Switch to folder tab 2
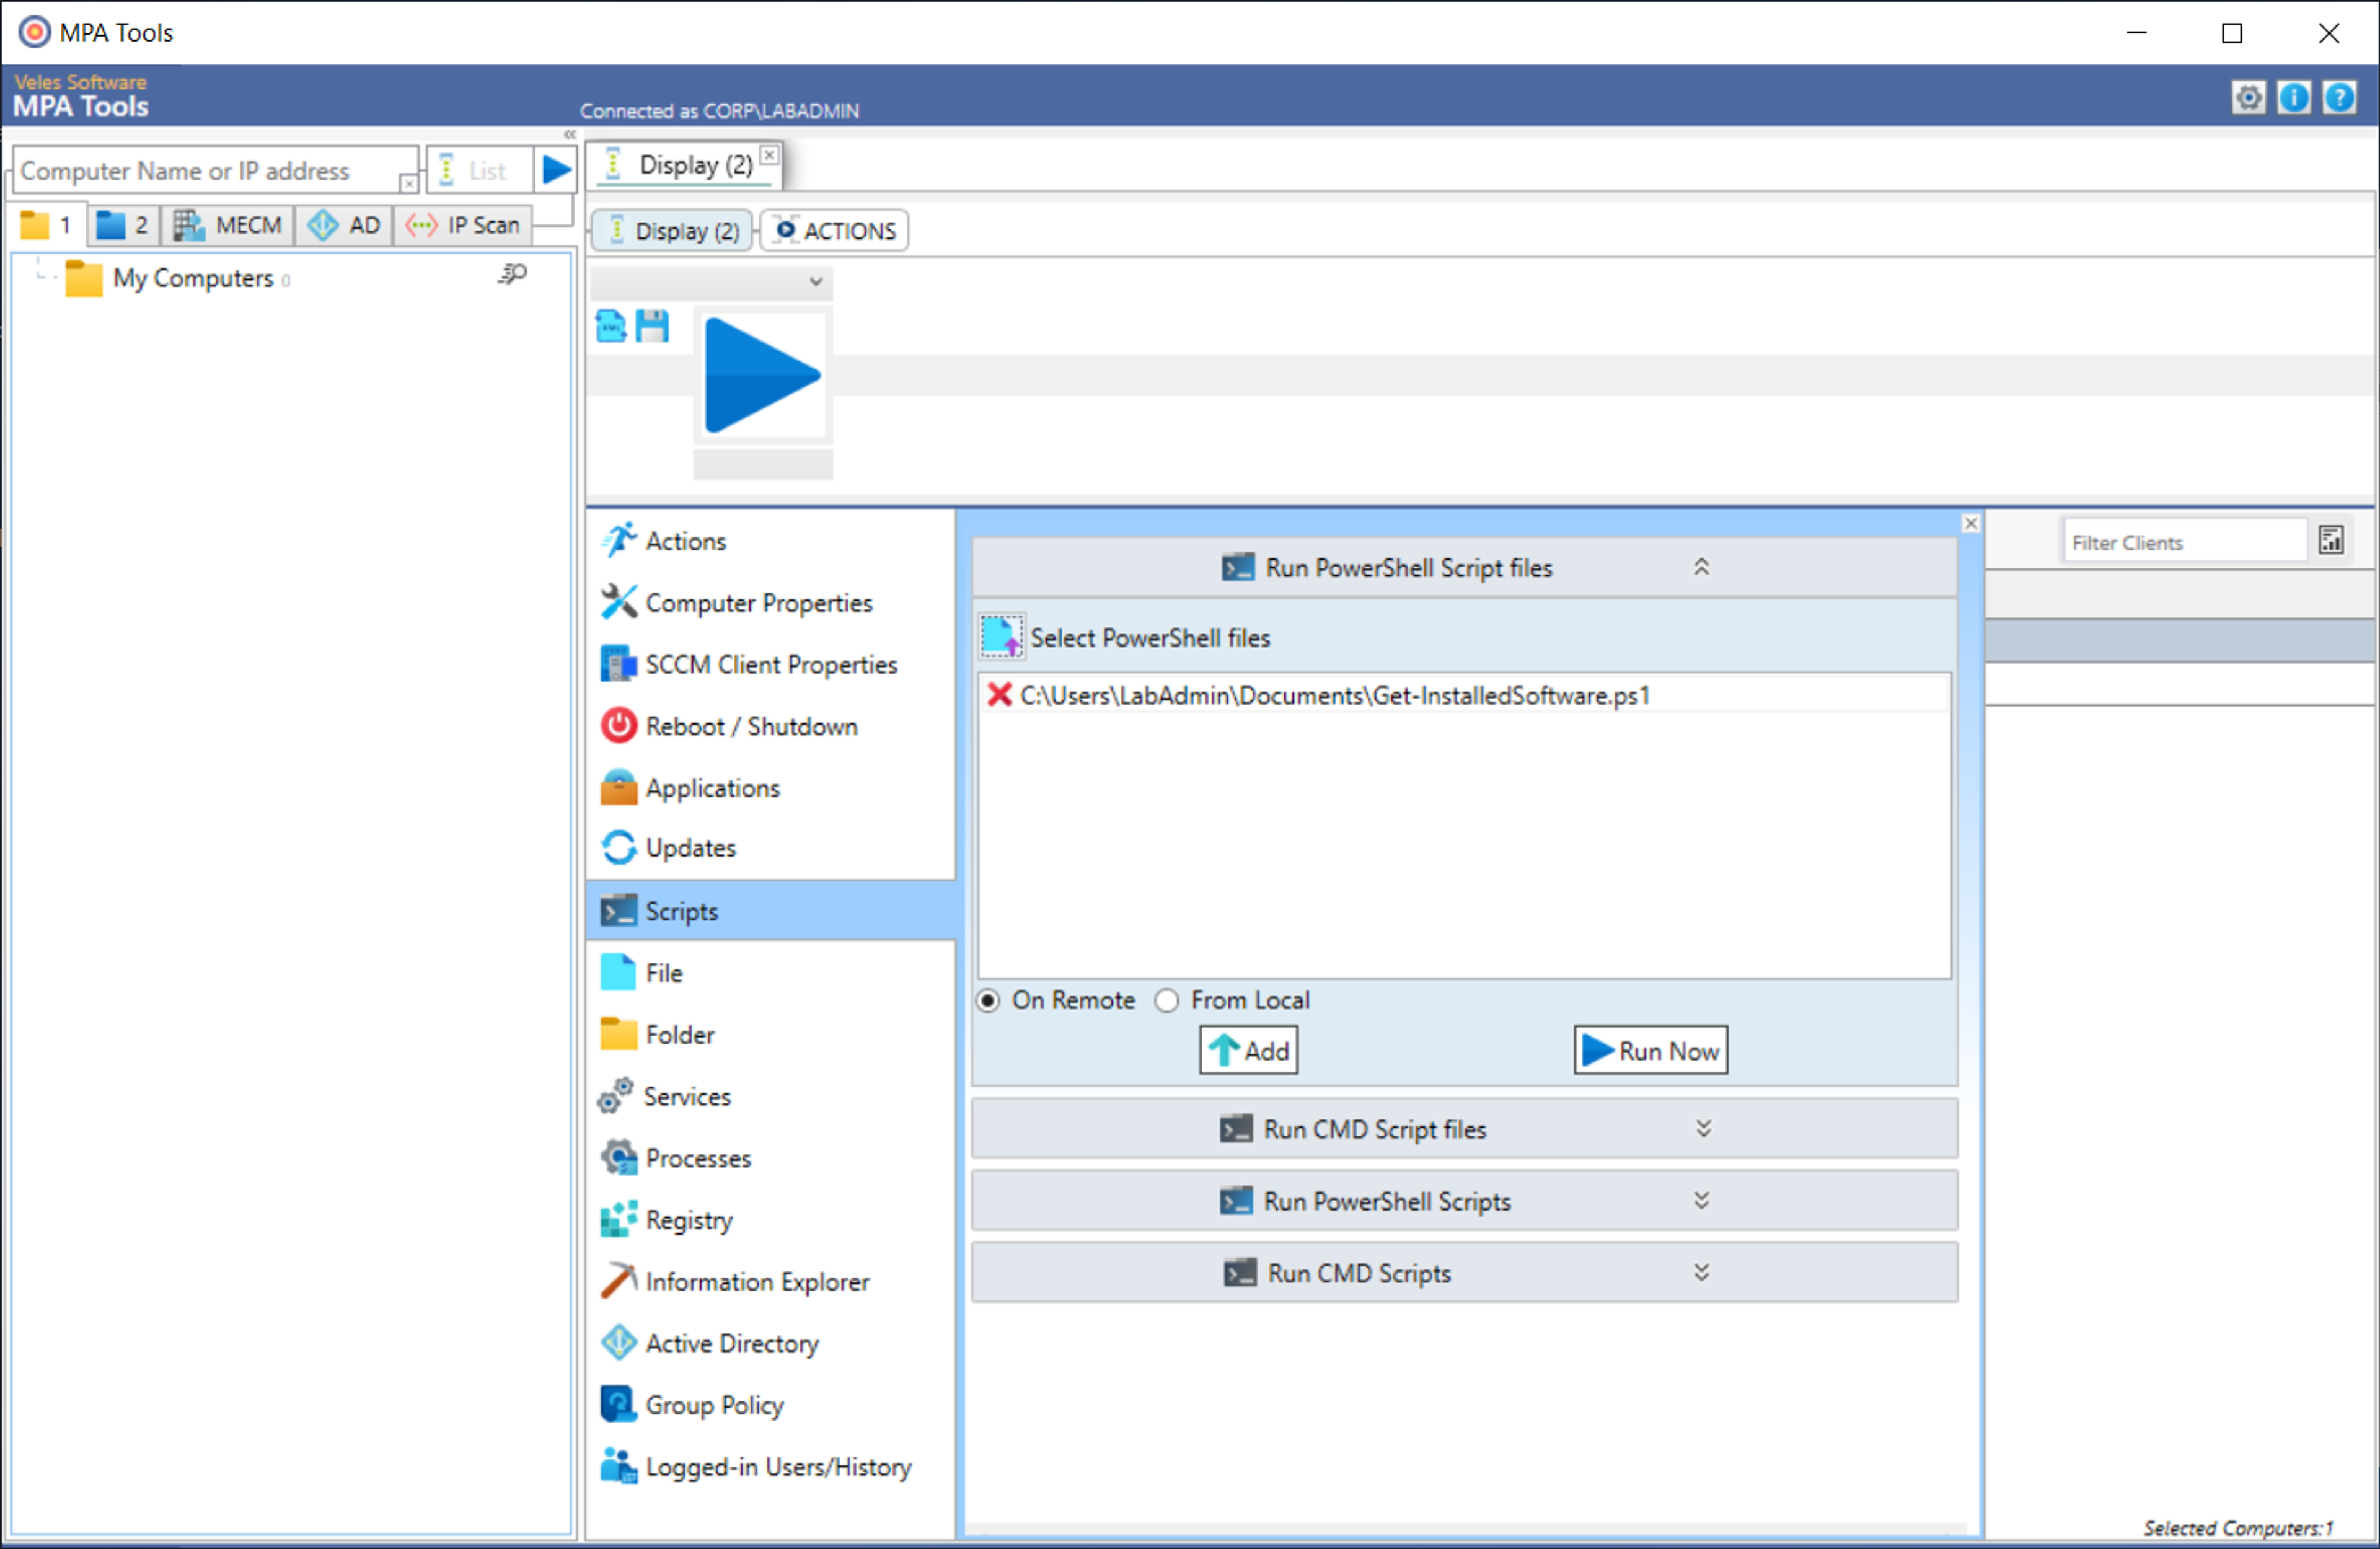Image resolution: width=2380 pixels, height=1549 pixels. [x=123, y=225]
